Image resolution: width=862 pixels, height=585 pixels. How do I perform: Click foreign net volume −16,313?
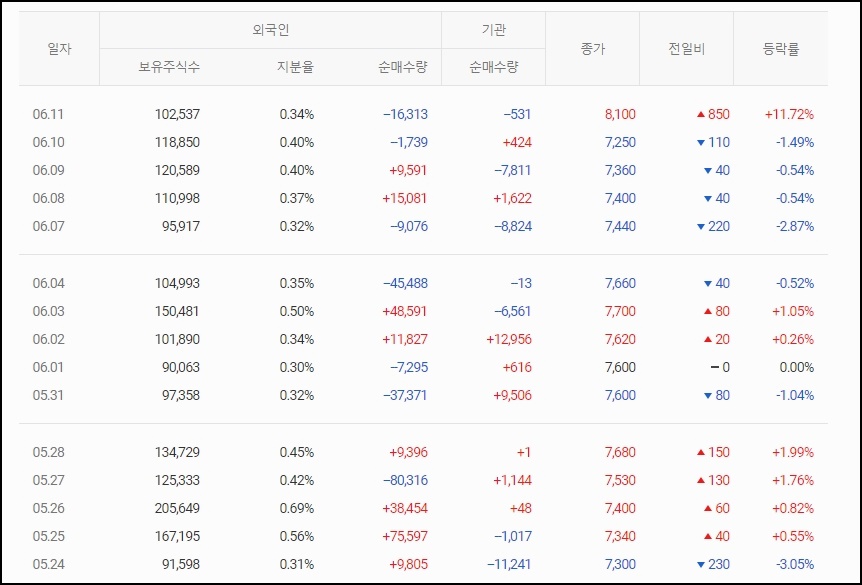coord(405,114)
